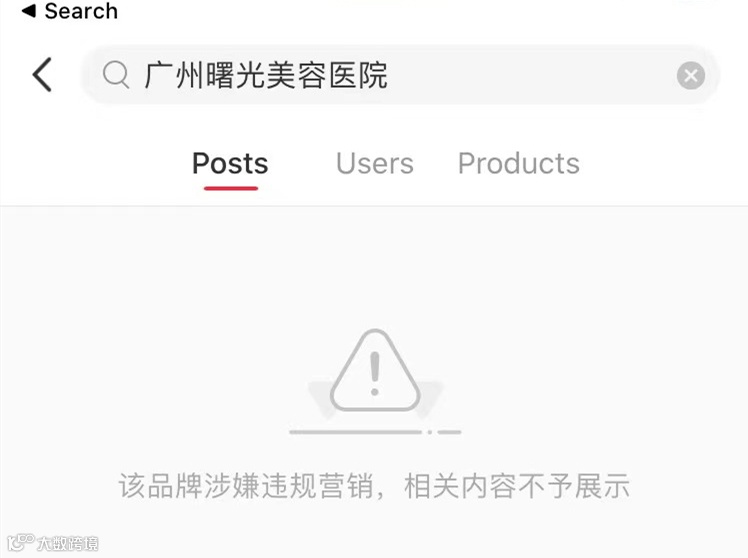Tap the gray line under the warning illustration

[x=375, y=432]
